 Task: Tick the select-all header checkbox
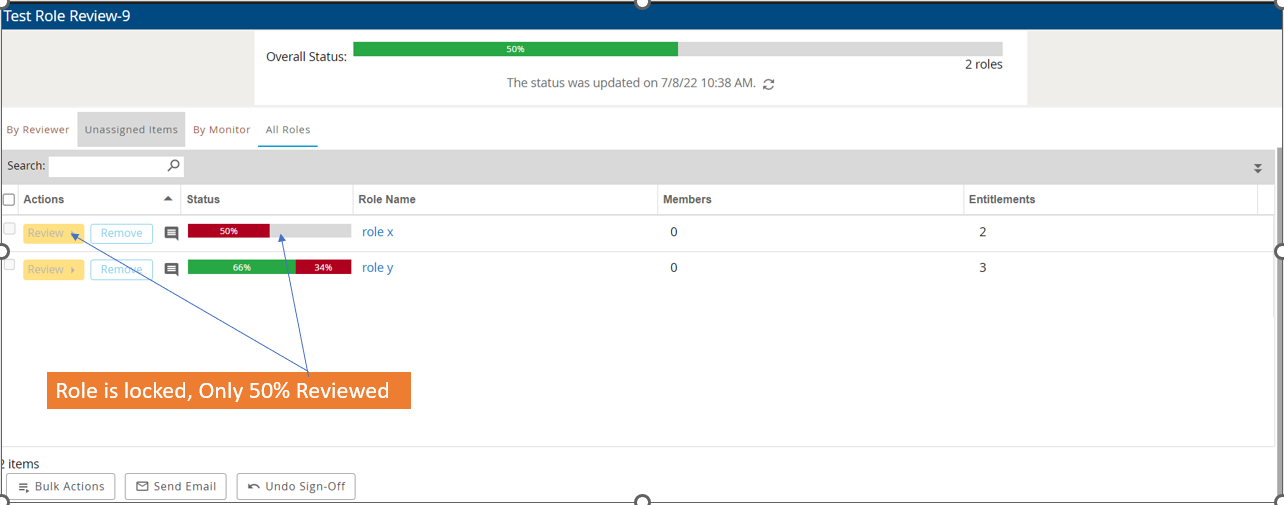9,199
